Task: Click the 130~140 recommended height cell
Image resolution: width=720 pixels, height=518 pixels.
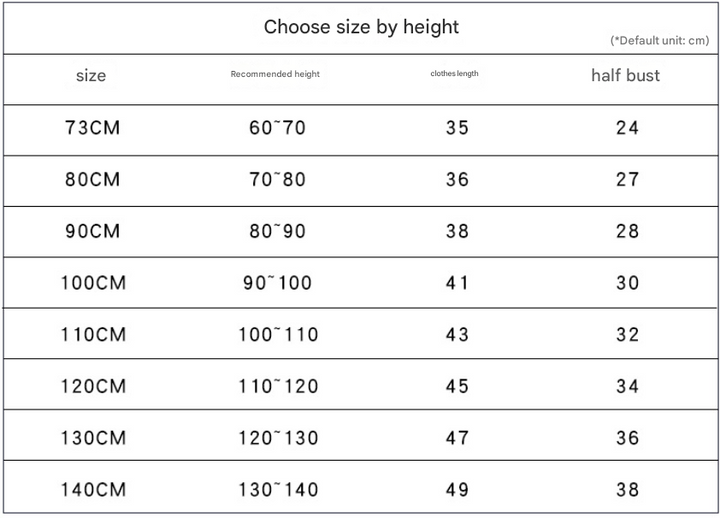Action: pos(278,490)
